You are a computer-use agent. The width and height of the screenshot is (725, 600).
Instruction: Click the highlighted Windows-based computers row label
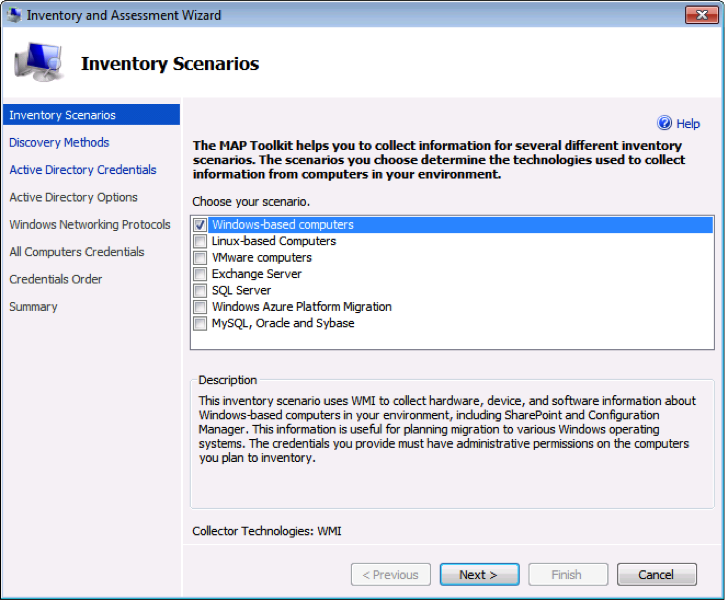(x=283, y=225)
